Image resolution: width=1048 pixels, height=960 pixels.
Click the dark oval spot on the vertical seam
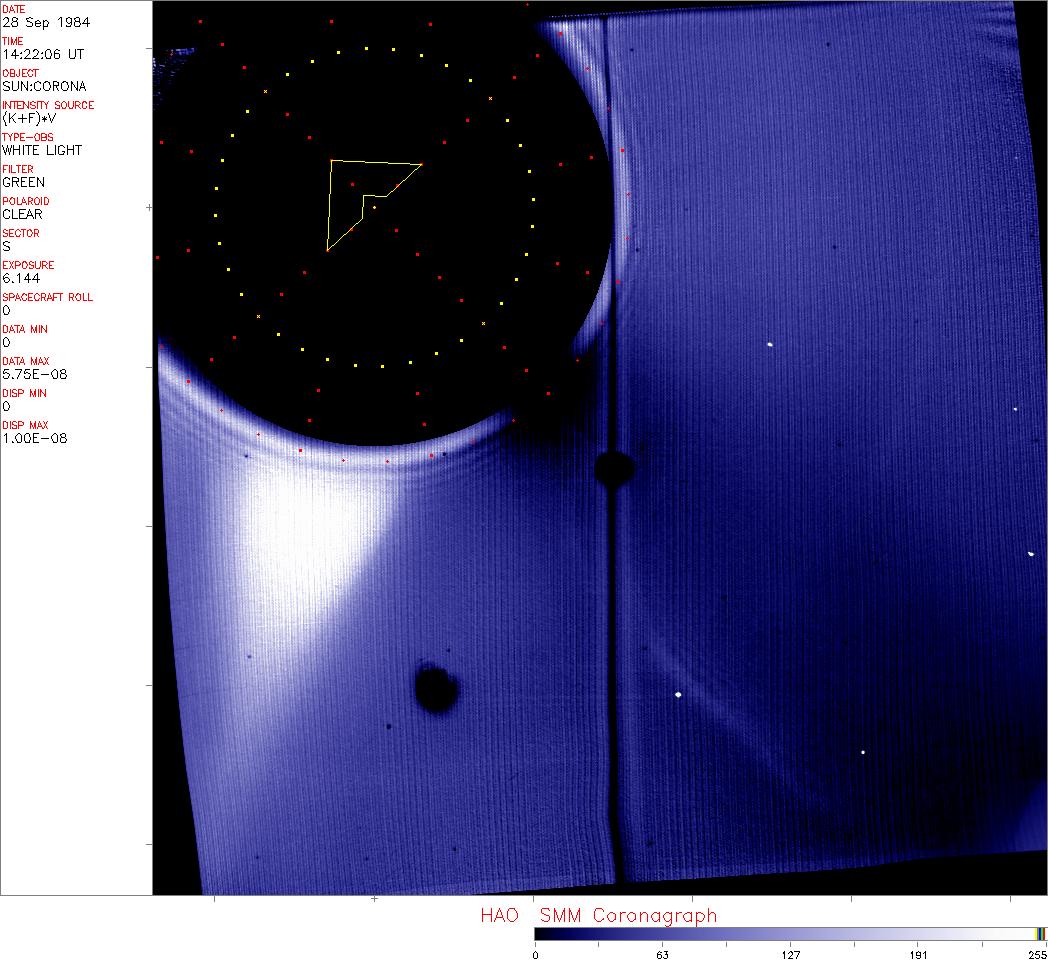(x=613, y=467)
